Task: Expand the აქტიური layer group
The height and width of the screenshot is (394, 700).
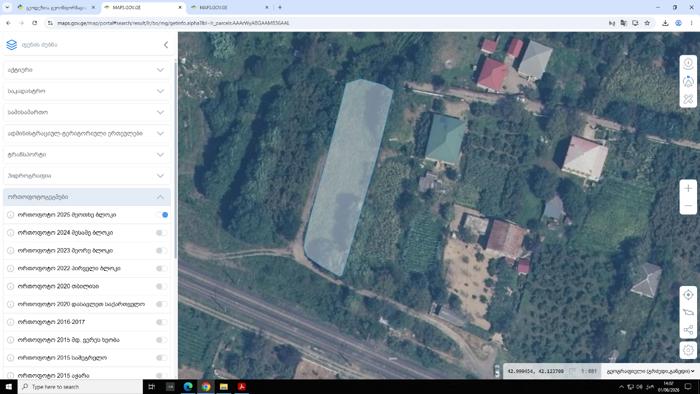Action: (x=87, y=70)
